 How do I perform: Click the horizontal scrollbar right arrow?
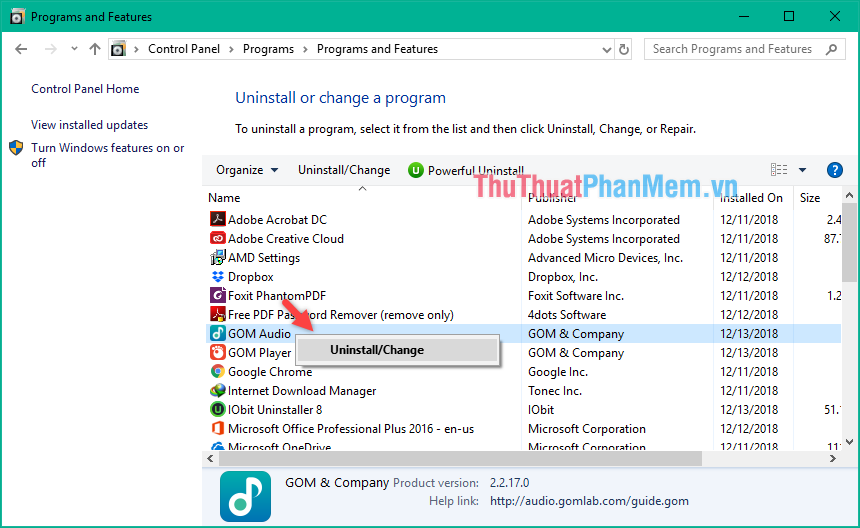click(x=833, y=458)
